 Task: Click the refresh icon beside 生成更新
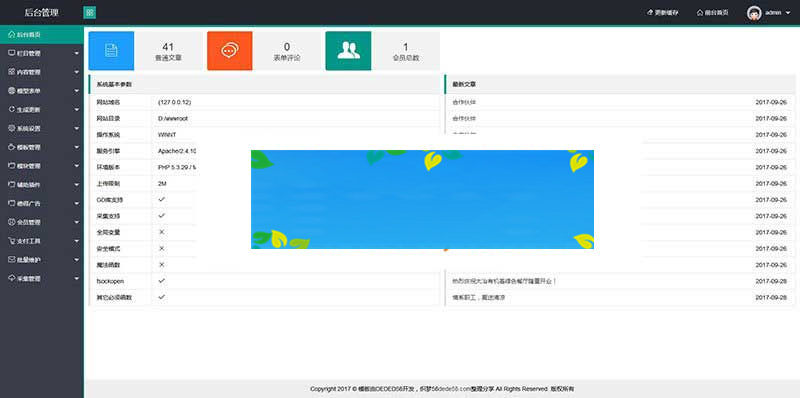12,109
